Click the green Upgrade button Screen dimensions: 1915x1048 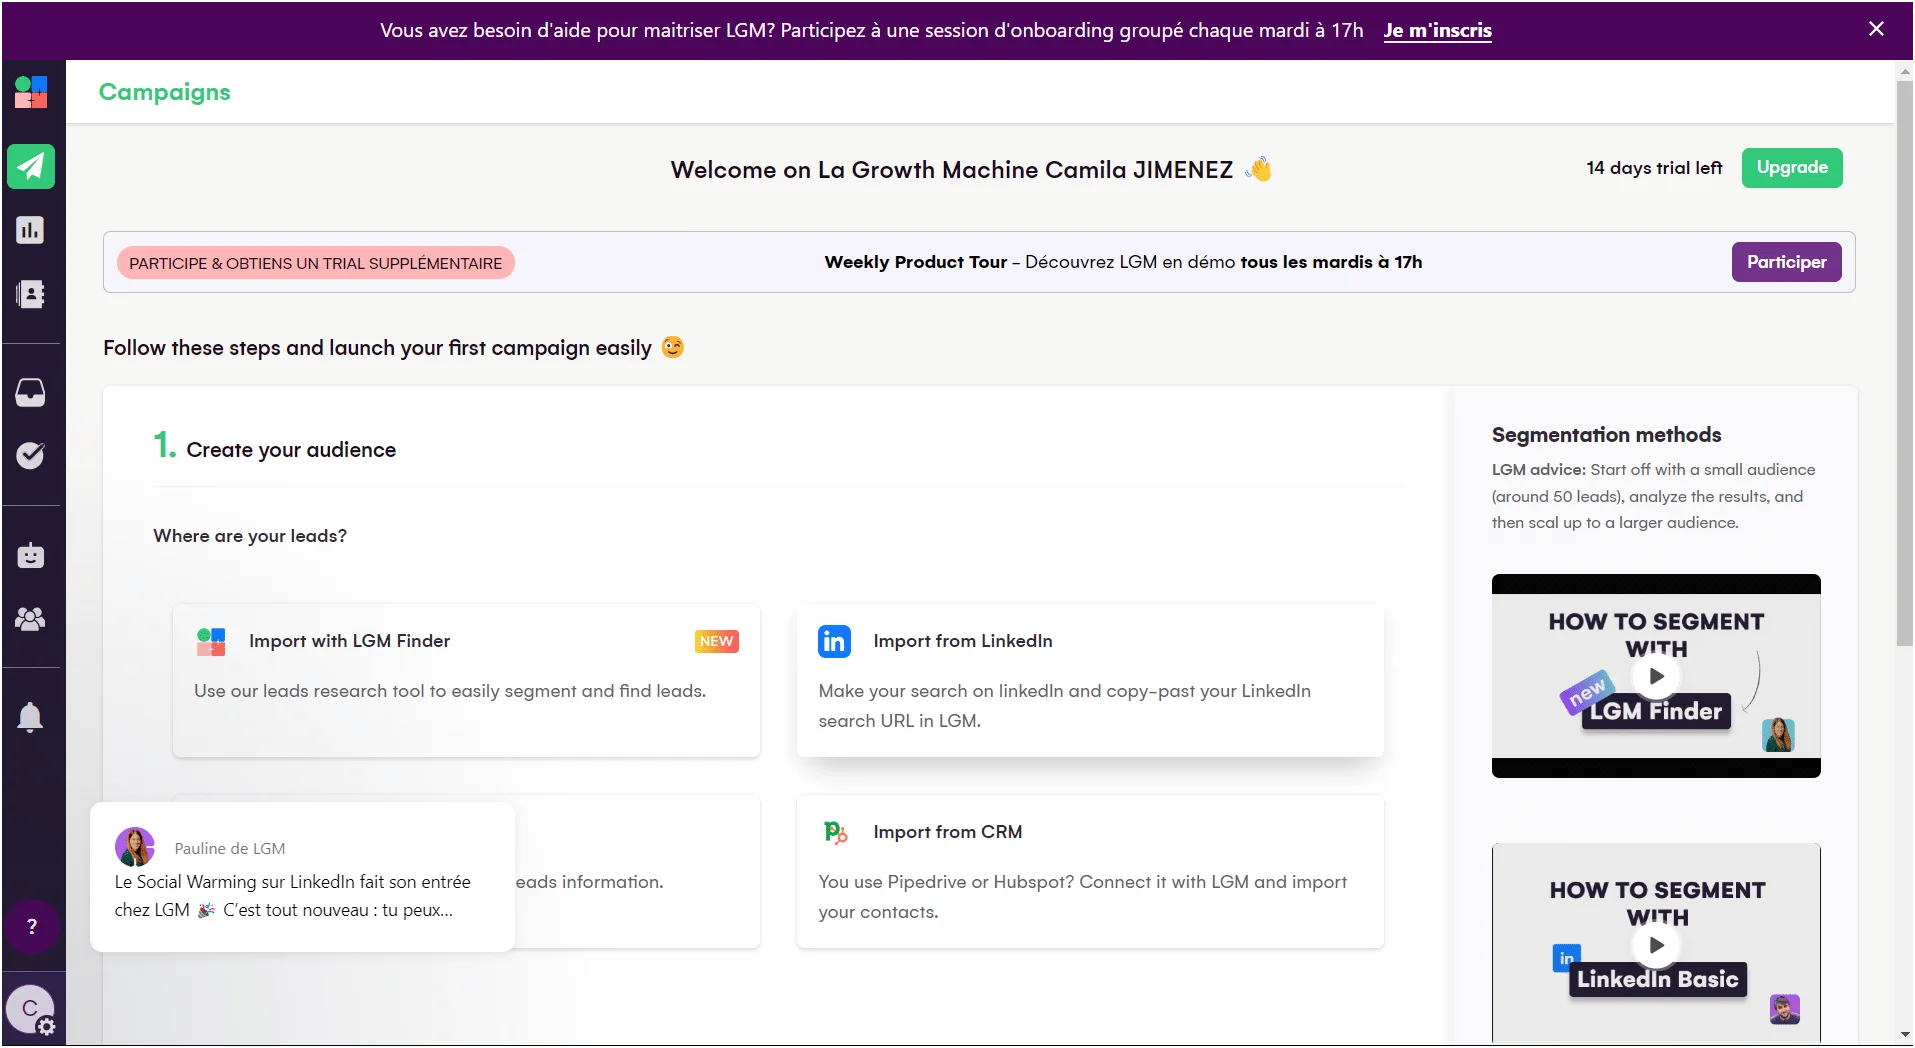(1792, 168)
